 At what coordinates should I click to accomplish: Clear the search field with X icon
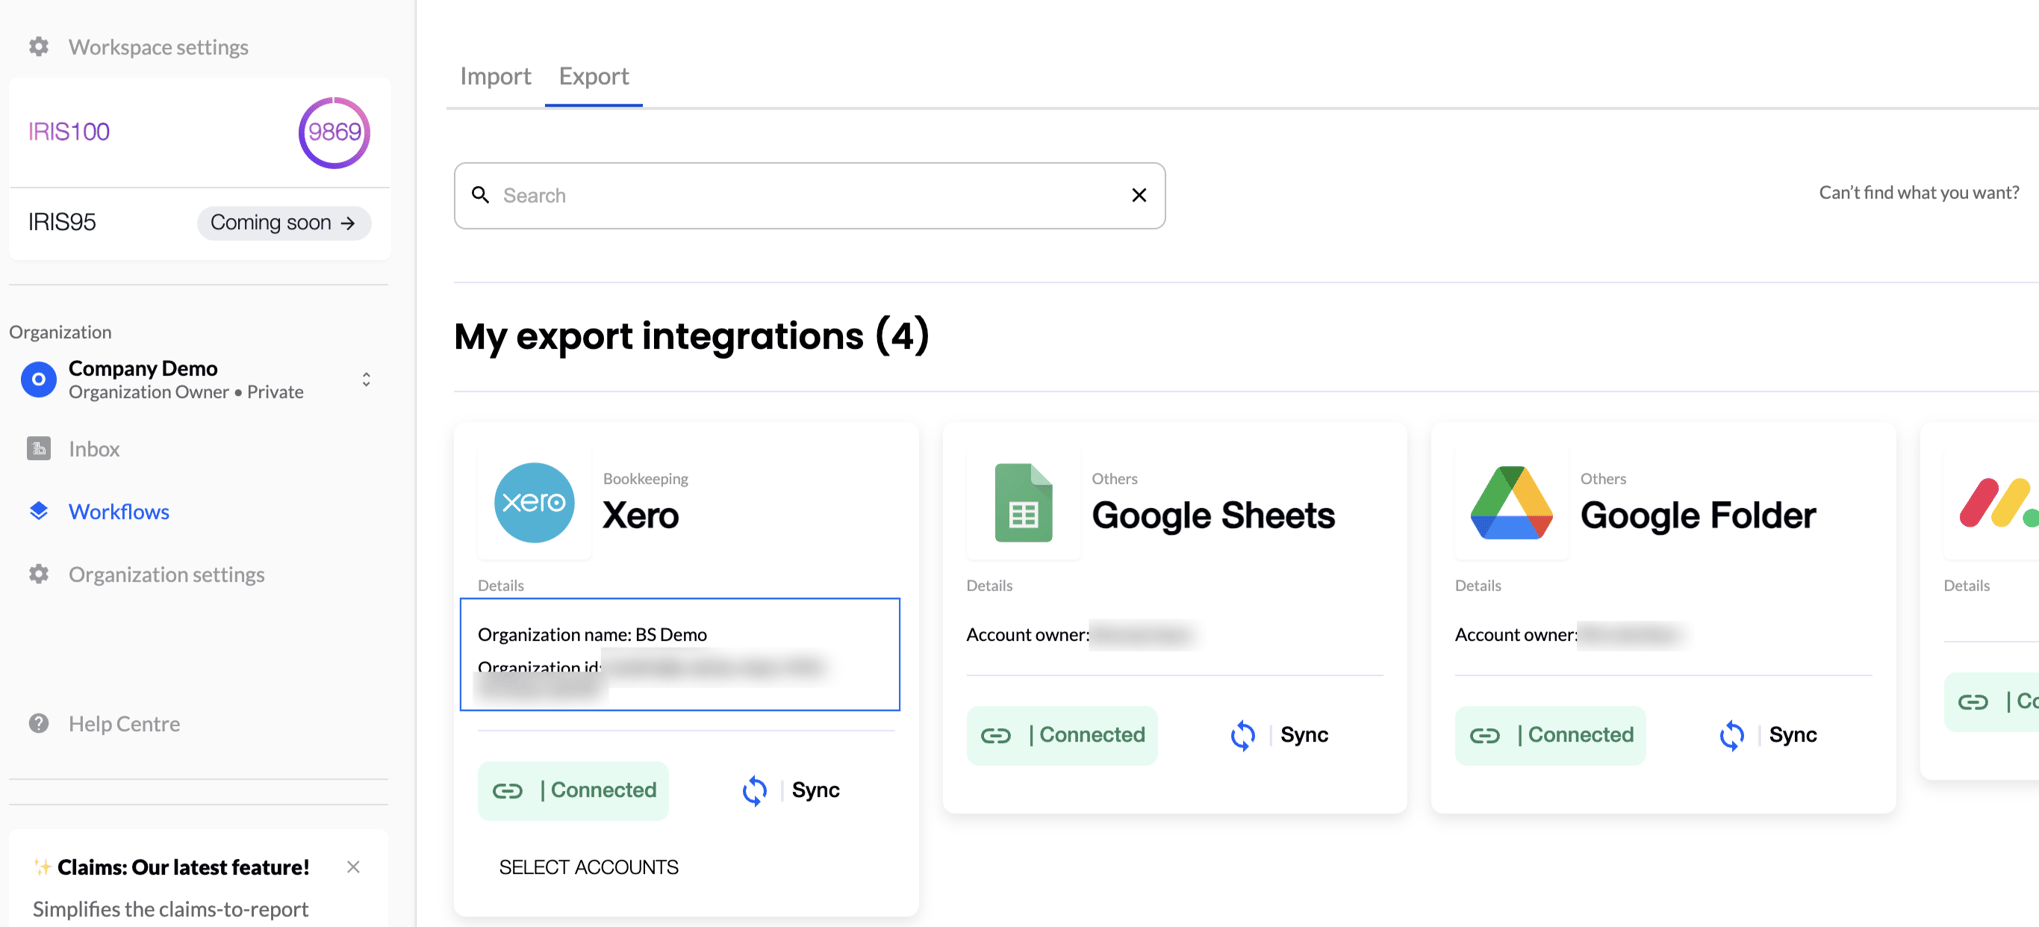tap(1139, 195)
